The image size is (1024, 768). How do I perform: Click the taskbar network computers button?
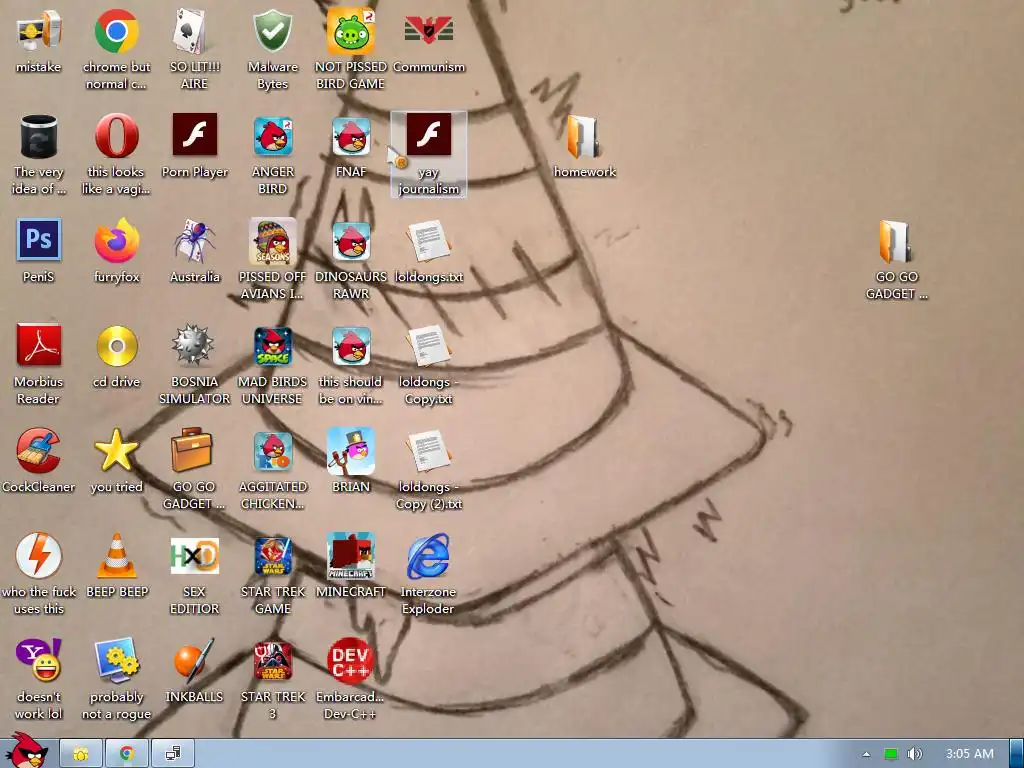[173, 754]
